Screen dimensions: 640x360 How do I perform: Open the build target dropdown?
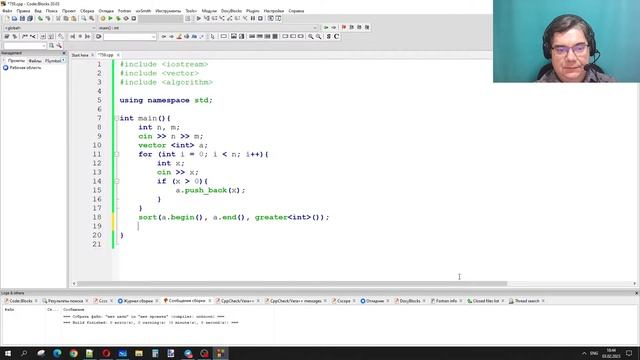point(161,18)
